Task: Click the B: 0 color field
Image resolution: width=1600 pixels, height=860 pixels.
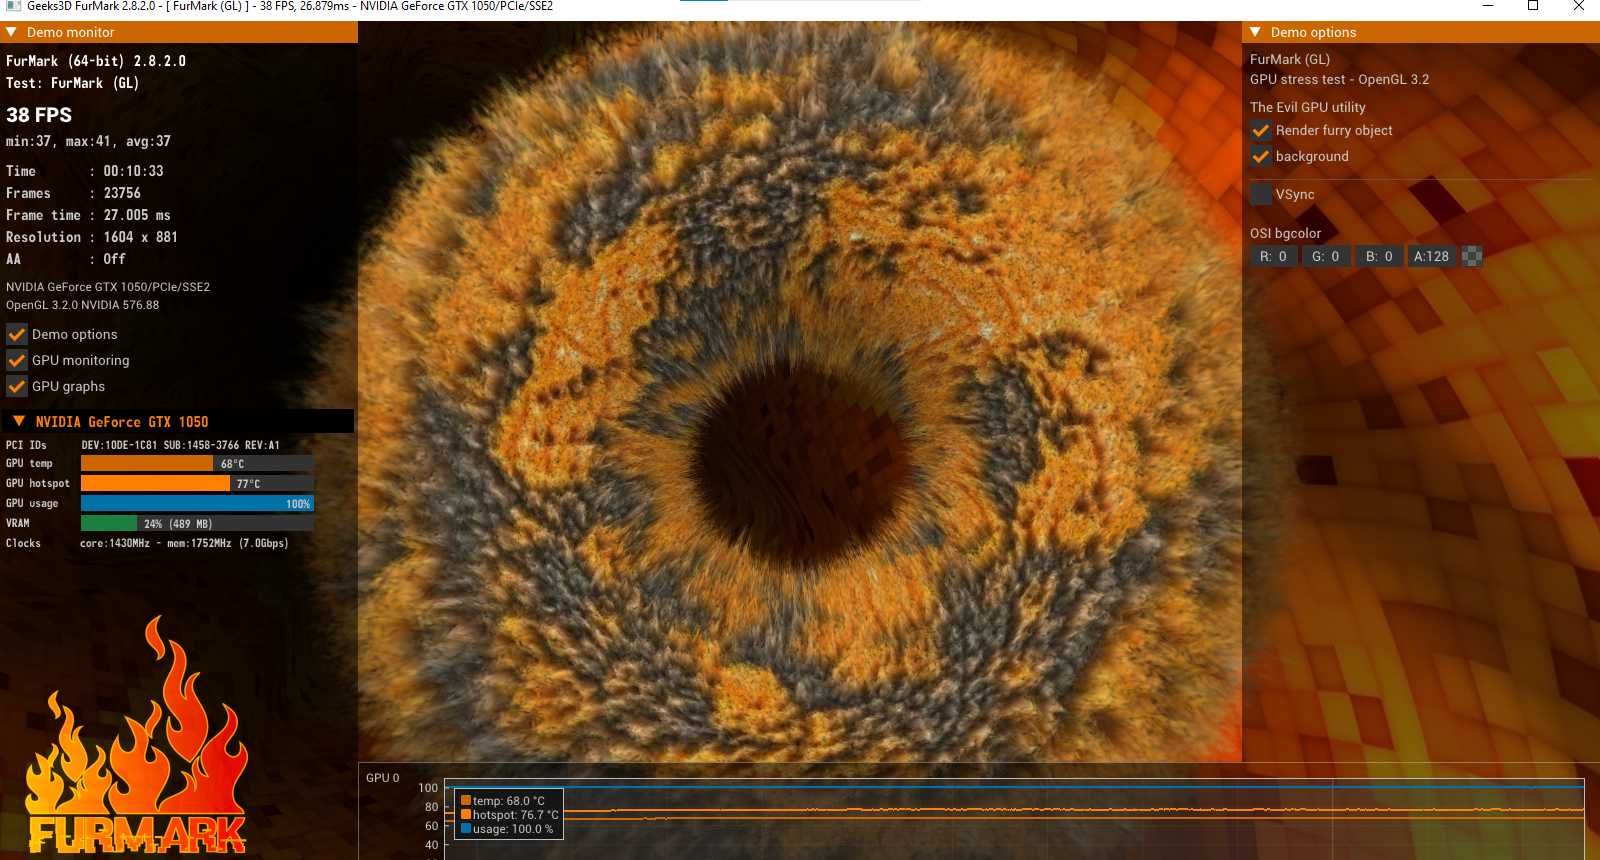Action: pyautogui.click(x=1379, y=256)
